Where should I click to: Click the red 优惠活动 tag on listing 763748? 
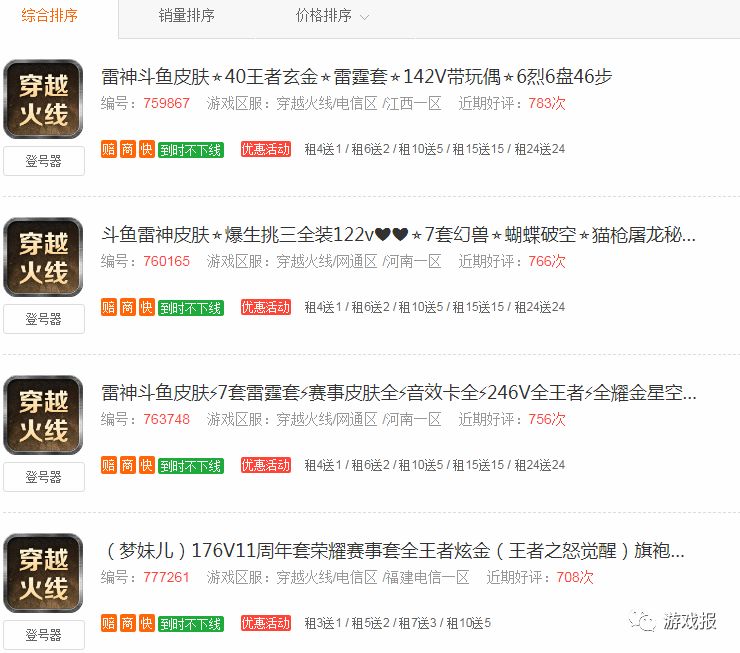(266, 466)
